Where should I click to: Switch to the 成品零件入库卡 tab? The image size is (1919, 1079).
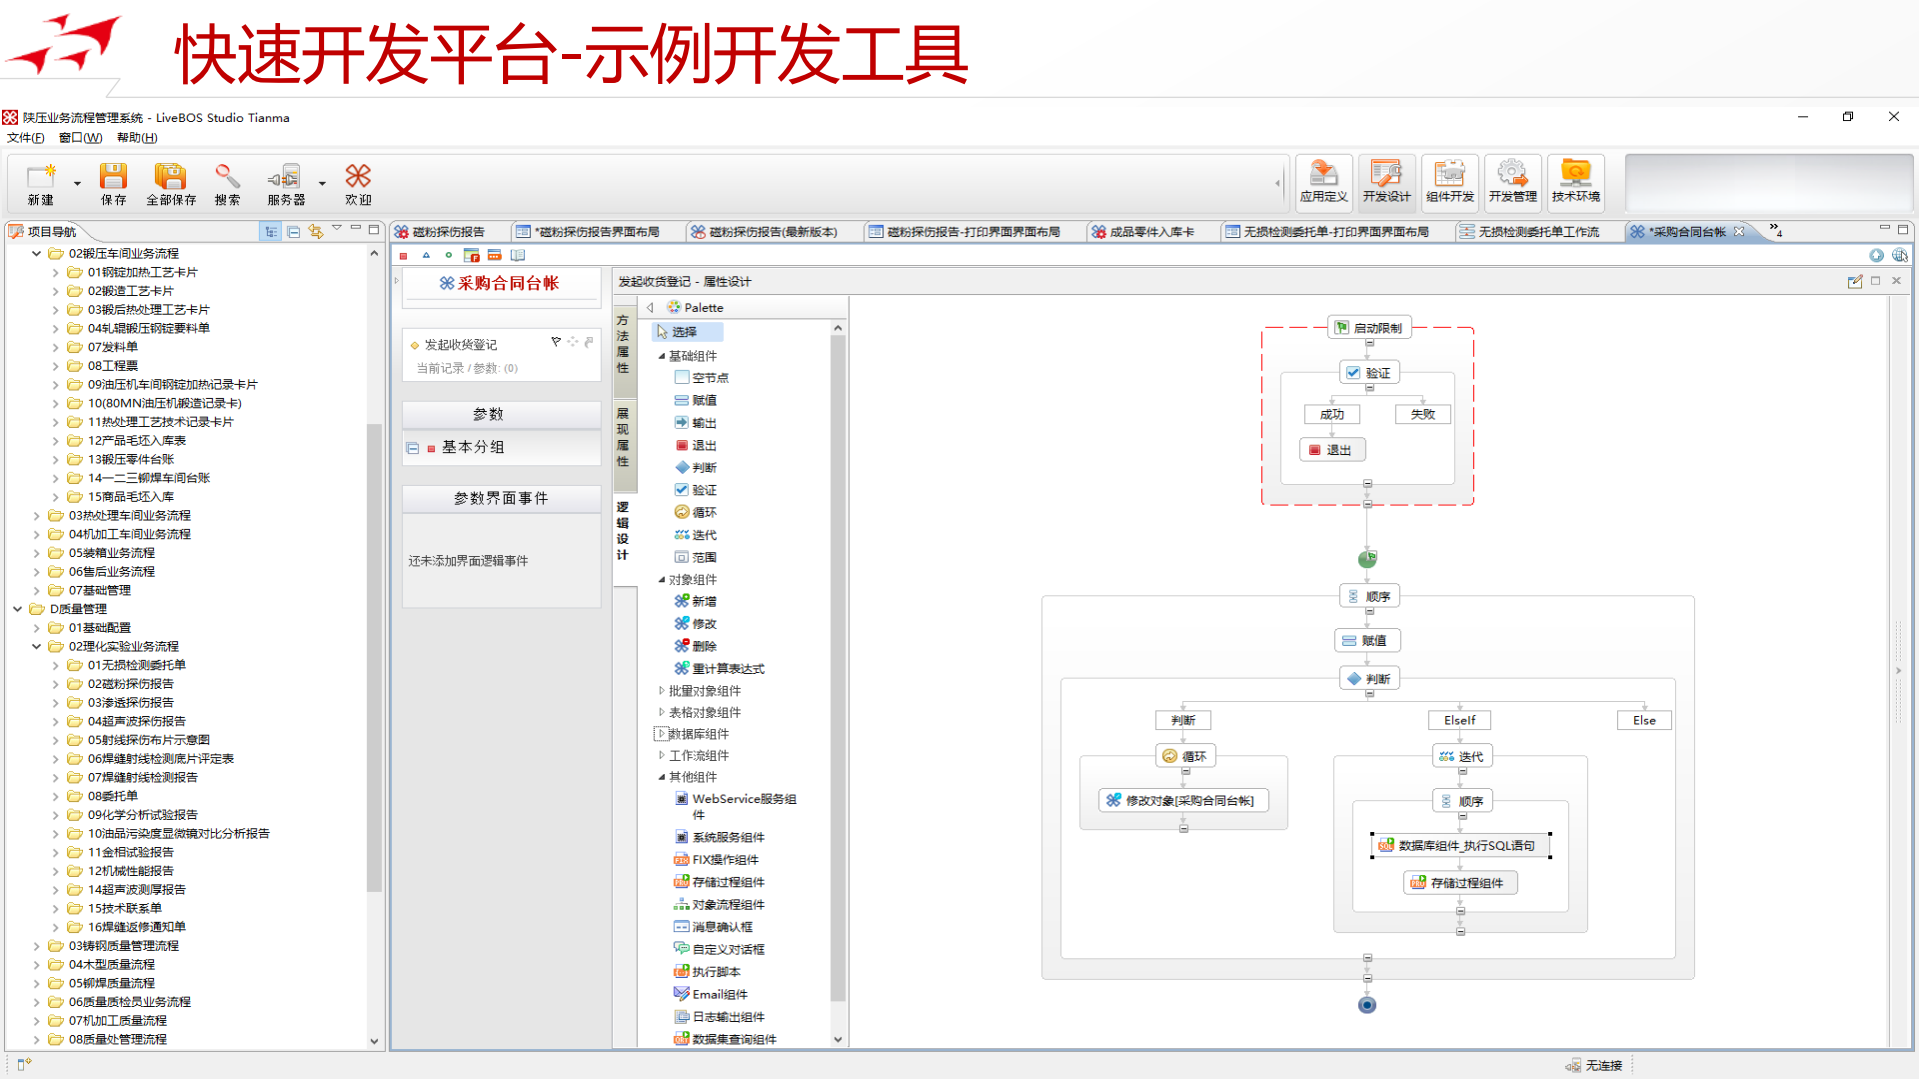[1150, 231]
